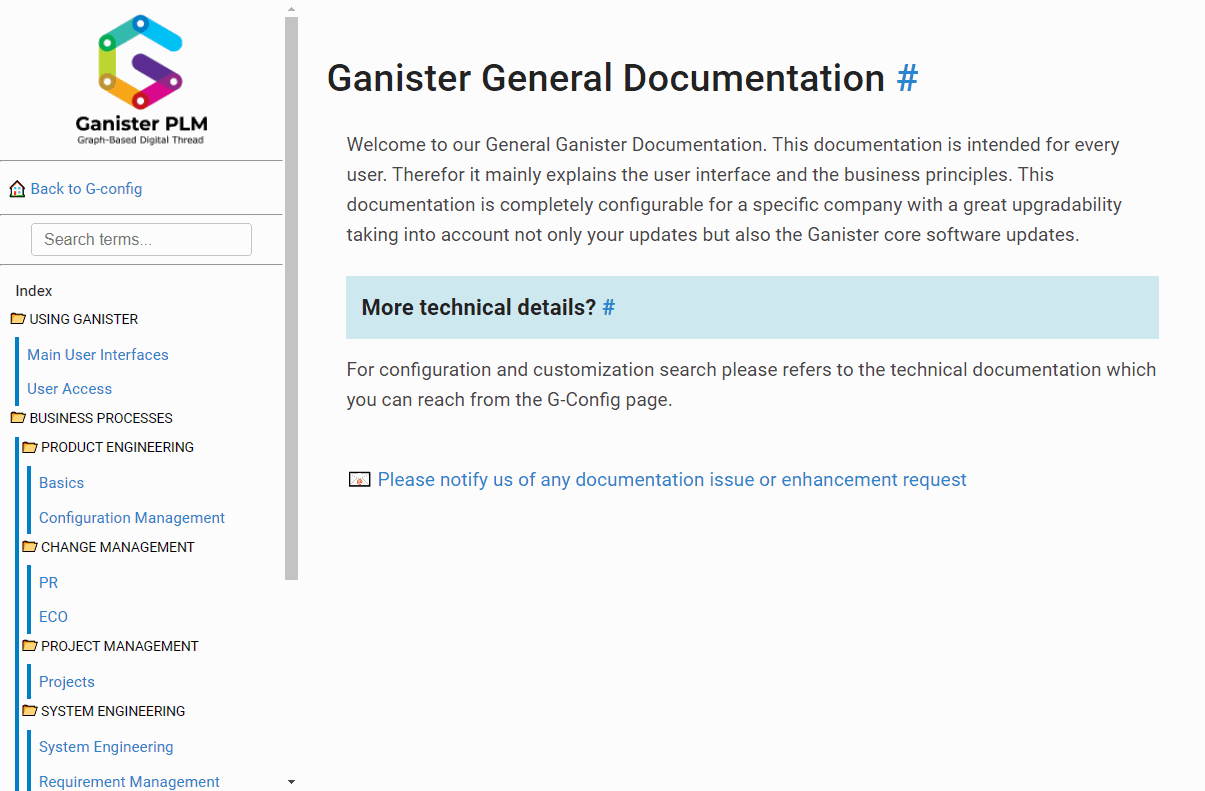
Task: Click the CHANGE MANAGEMENT folder icon
Action: (29, 547)
